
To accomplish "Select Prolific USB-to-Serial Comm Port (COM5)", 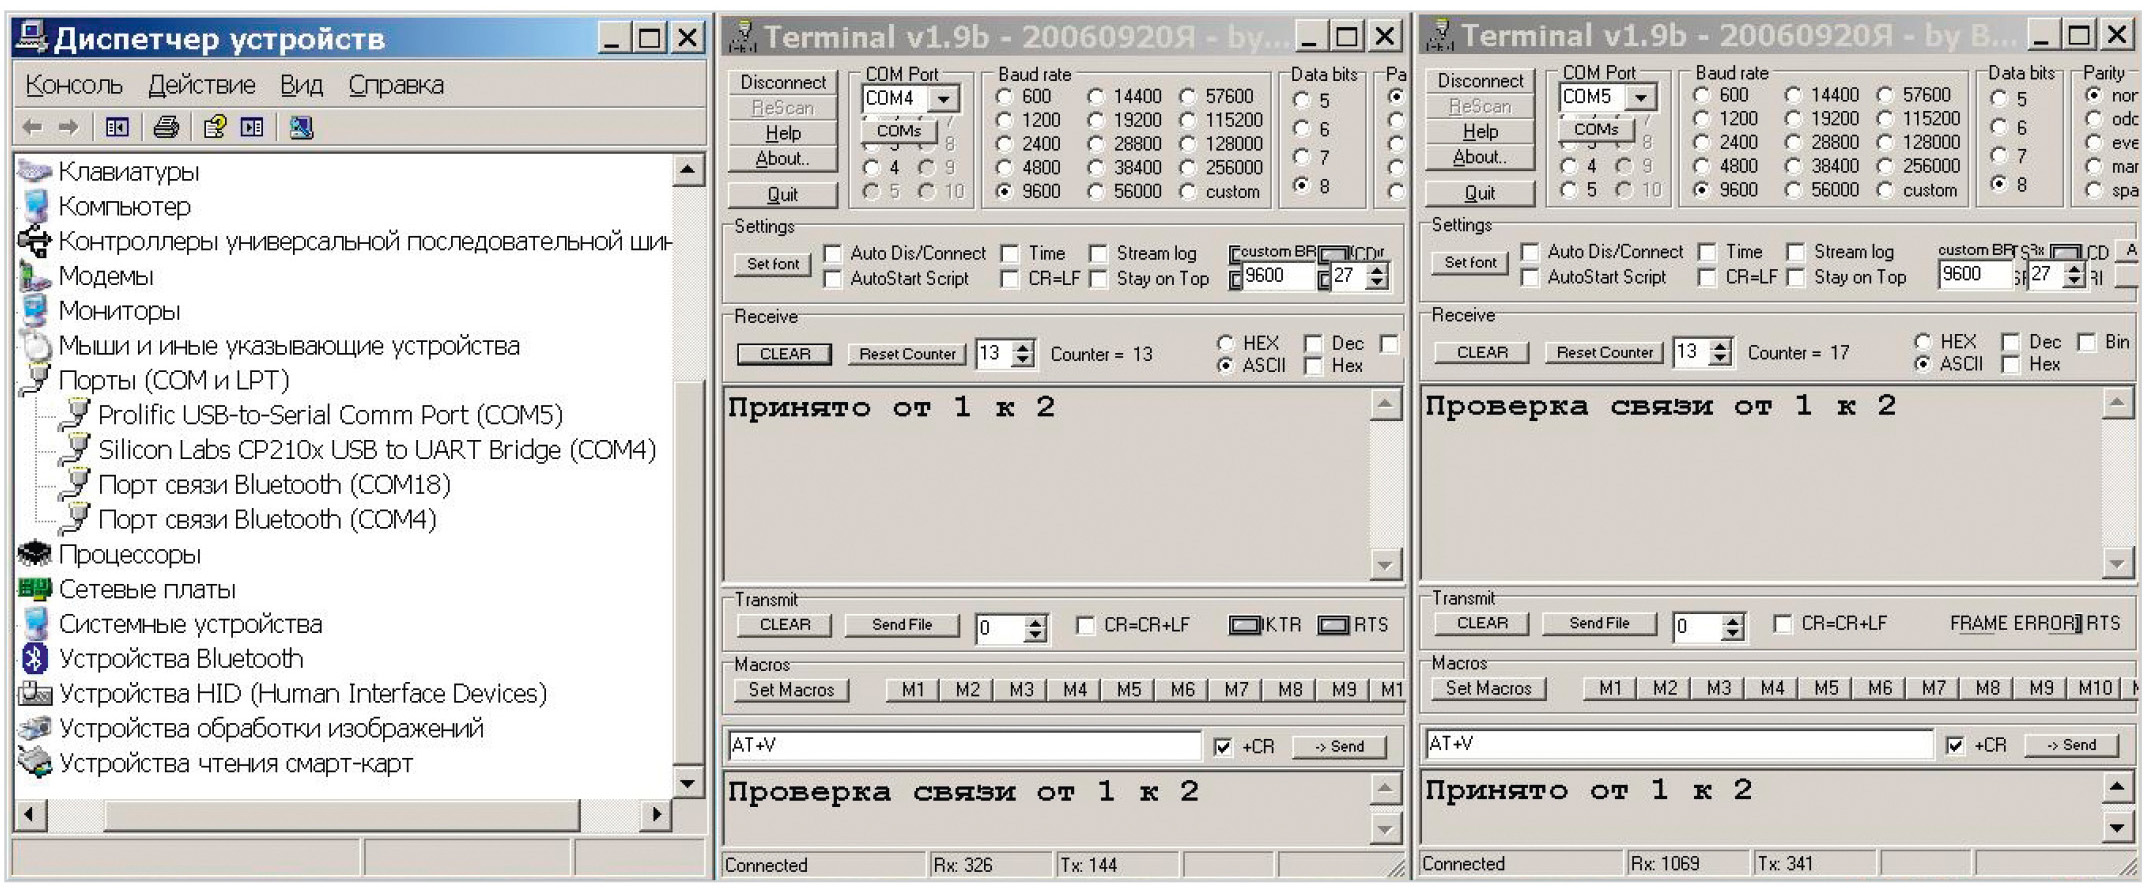I will 330,415.
